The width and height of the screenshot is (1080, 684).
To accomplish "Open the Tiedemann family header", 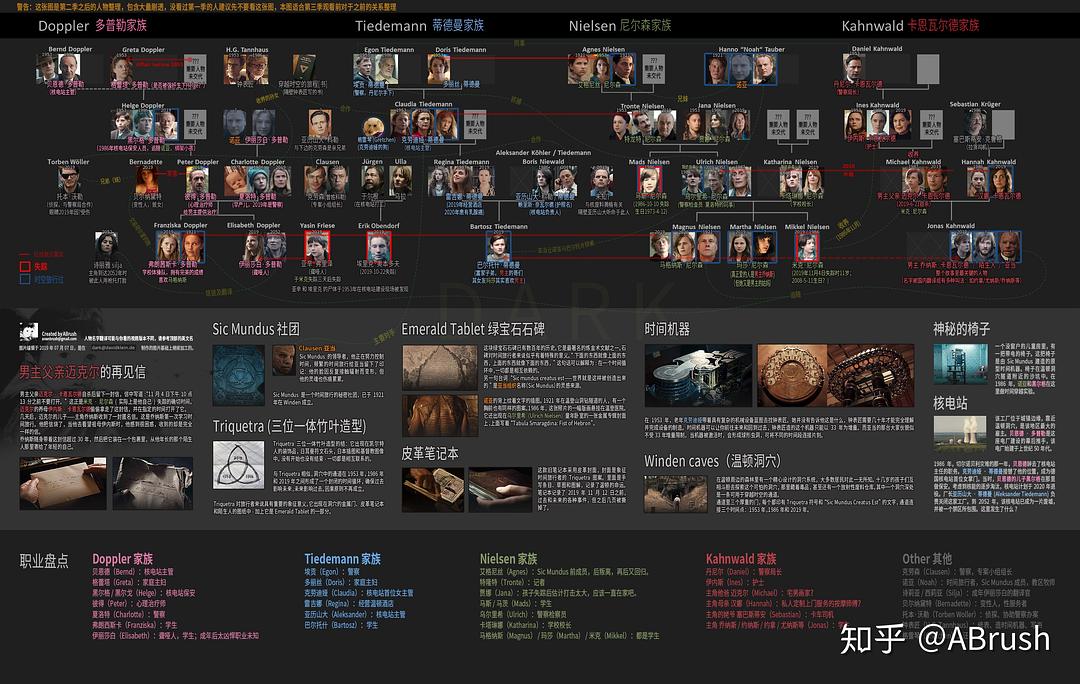I will point(419,26).
